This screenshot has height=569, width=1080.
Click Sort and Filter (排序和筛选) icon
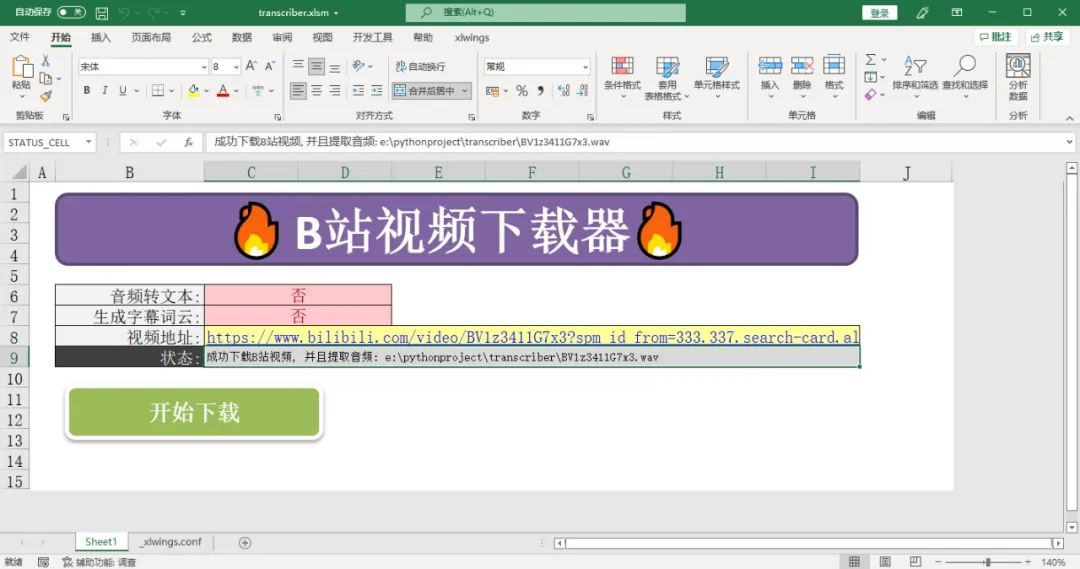click(915, 74)
